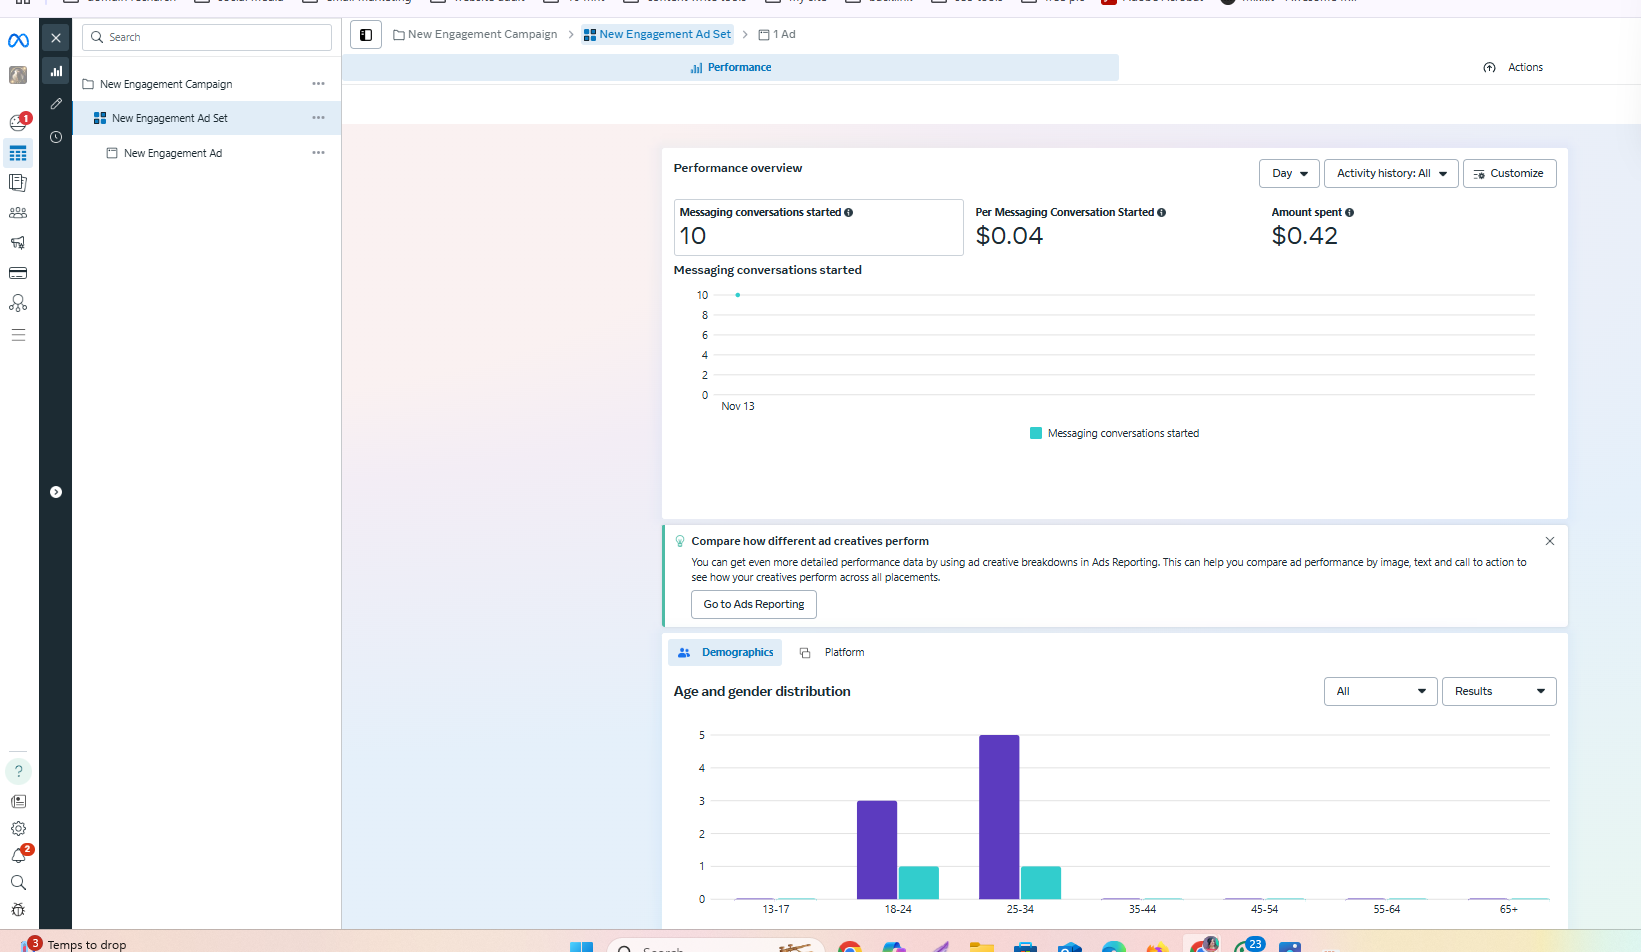Click the billing credit card icon

[18, 273]
